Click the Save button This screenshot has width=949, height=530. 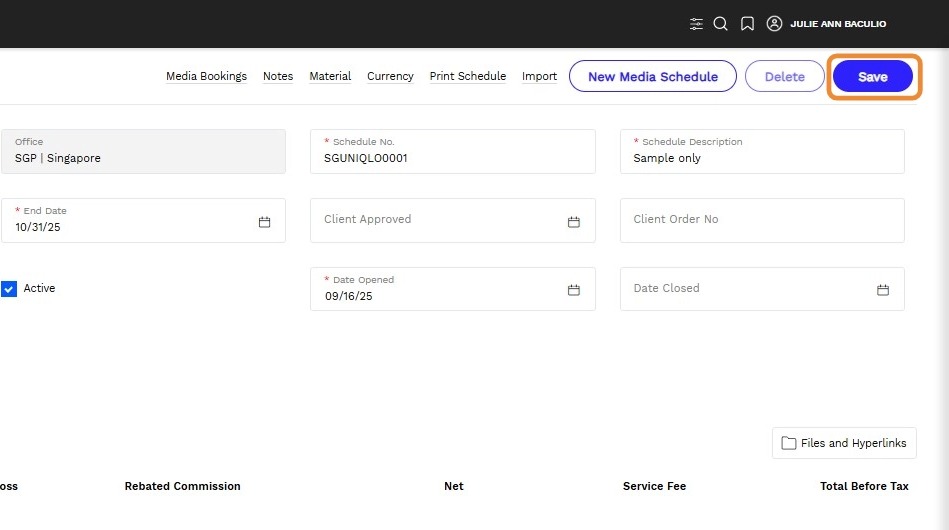click(x=872, y=77)
